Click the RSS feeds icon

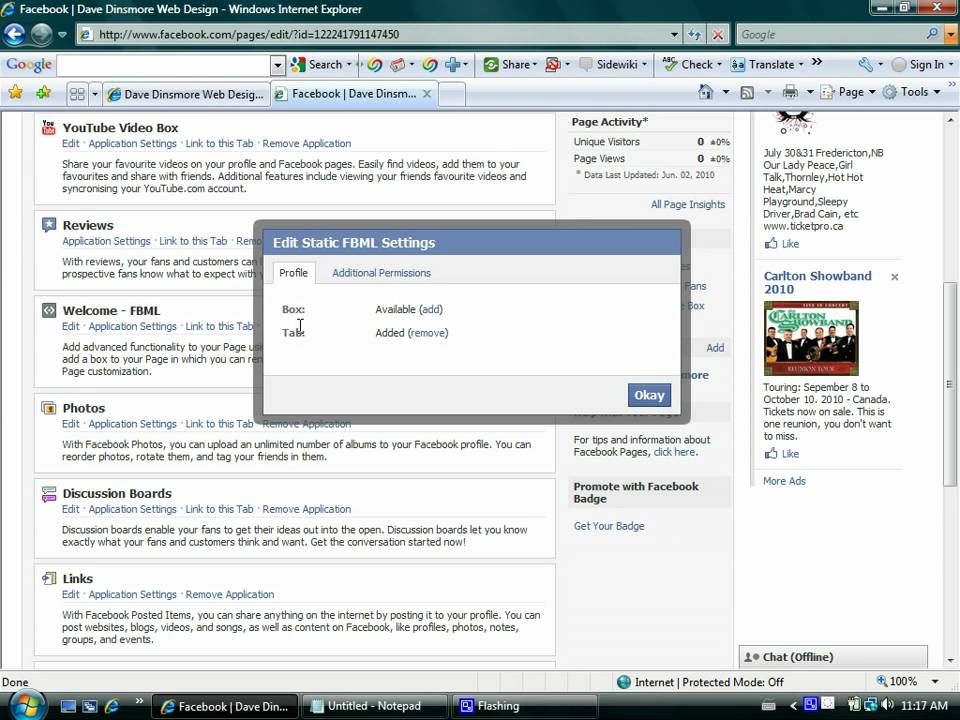click(x=747, y=92)
